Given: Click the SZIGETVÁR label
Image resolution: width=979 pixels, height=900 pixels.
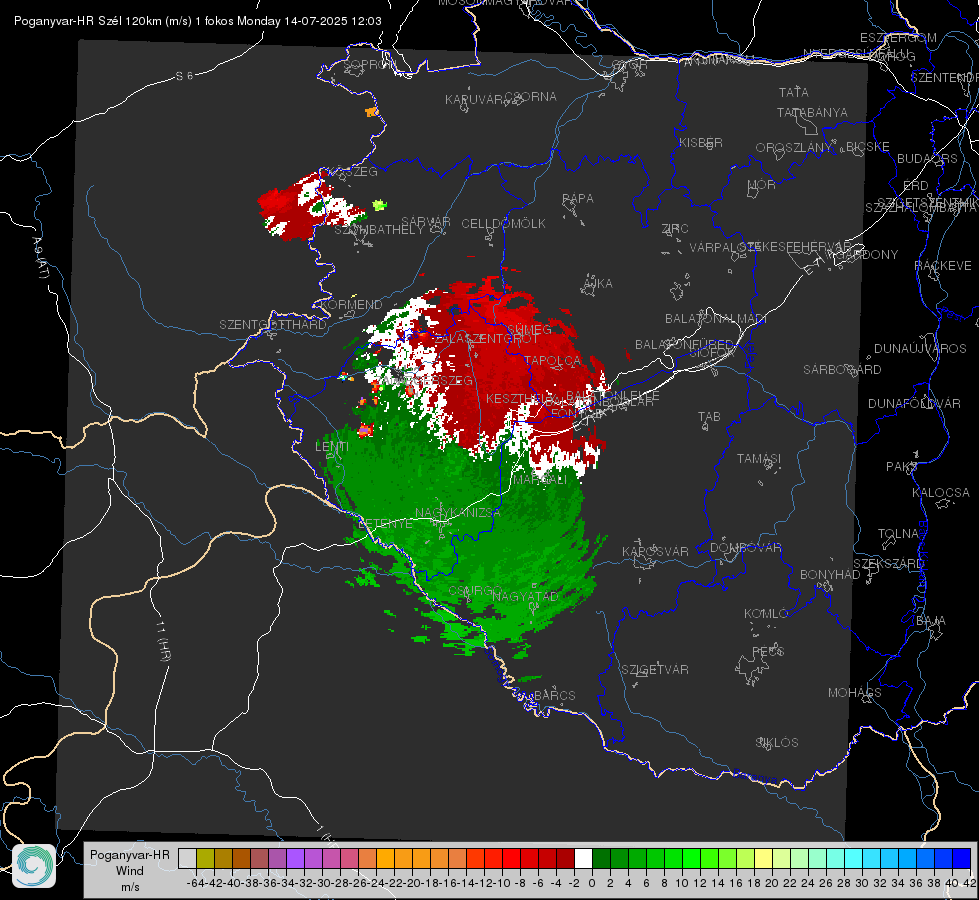Looking at the screenshot, I should [x=654, y=669].
